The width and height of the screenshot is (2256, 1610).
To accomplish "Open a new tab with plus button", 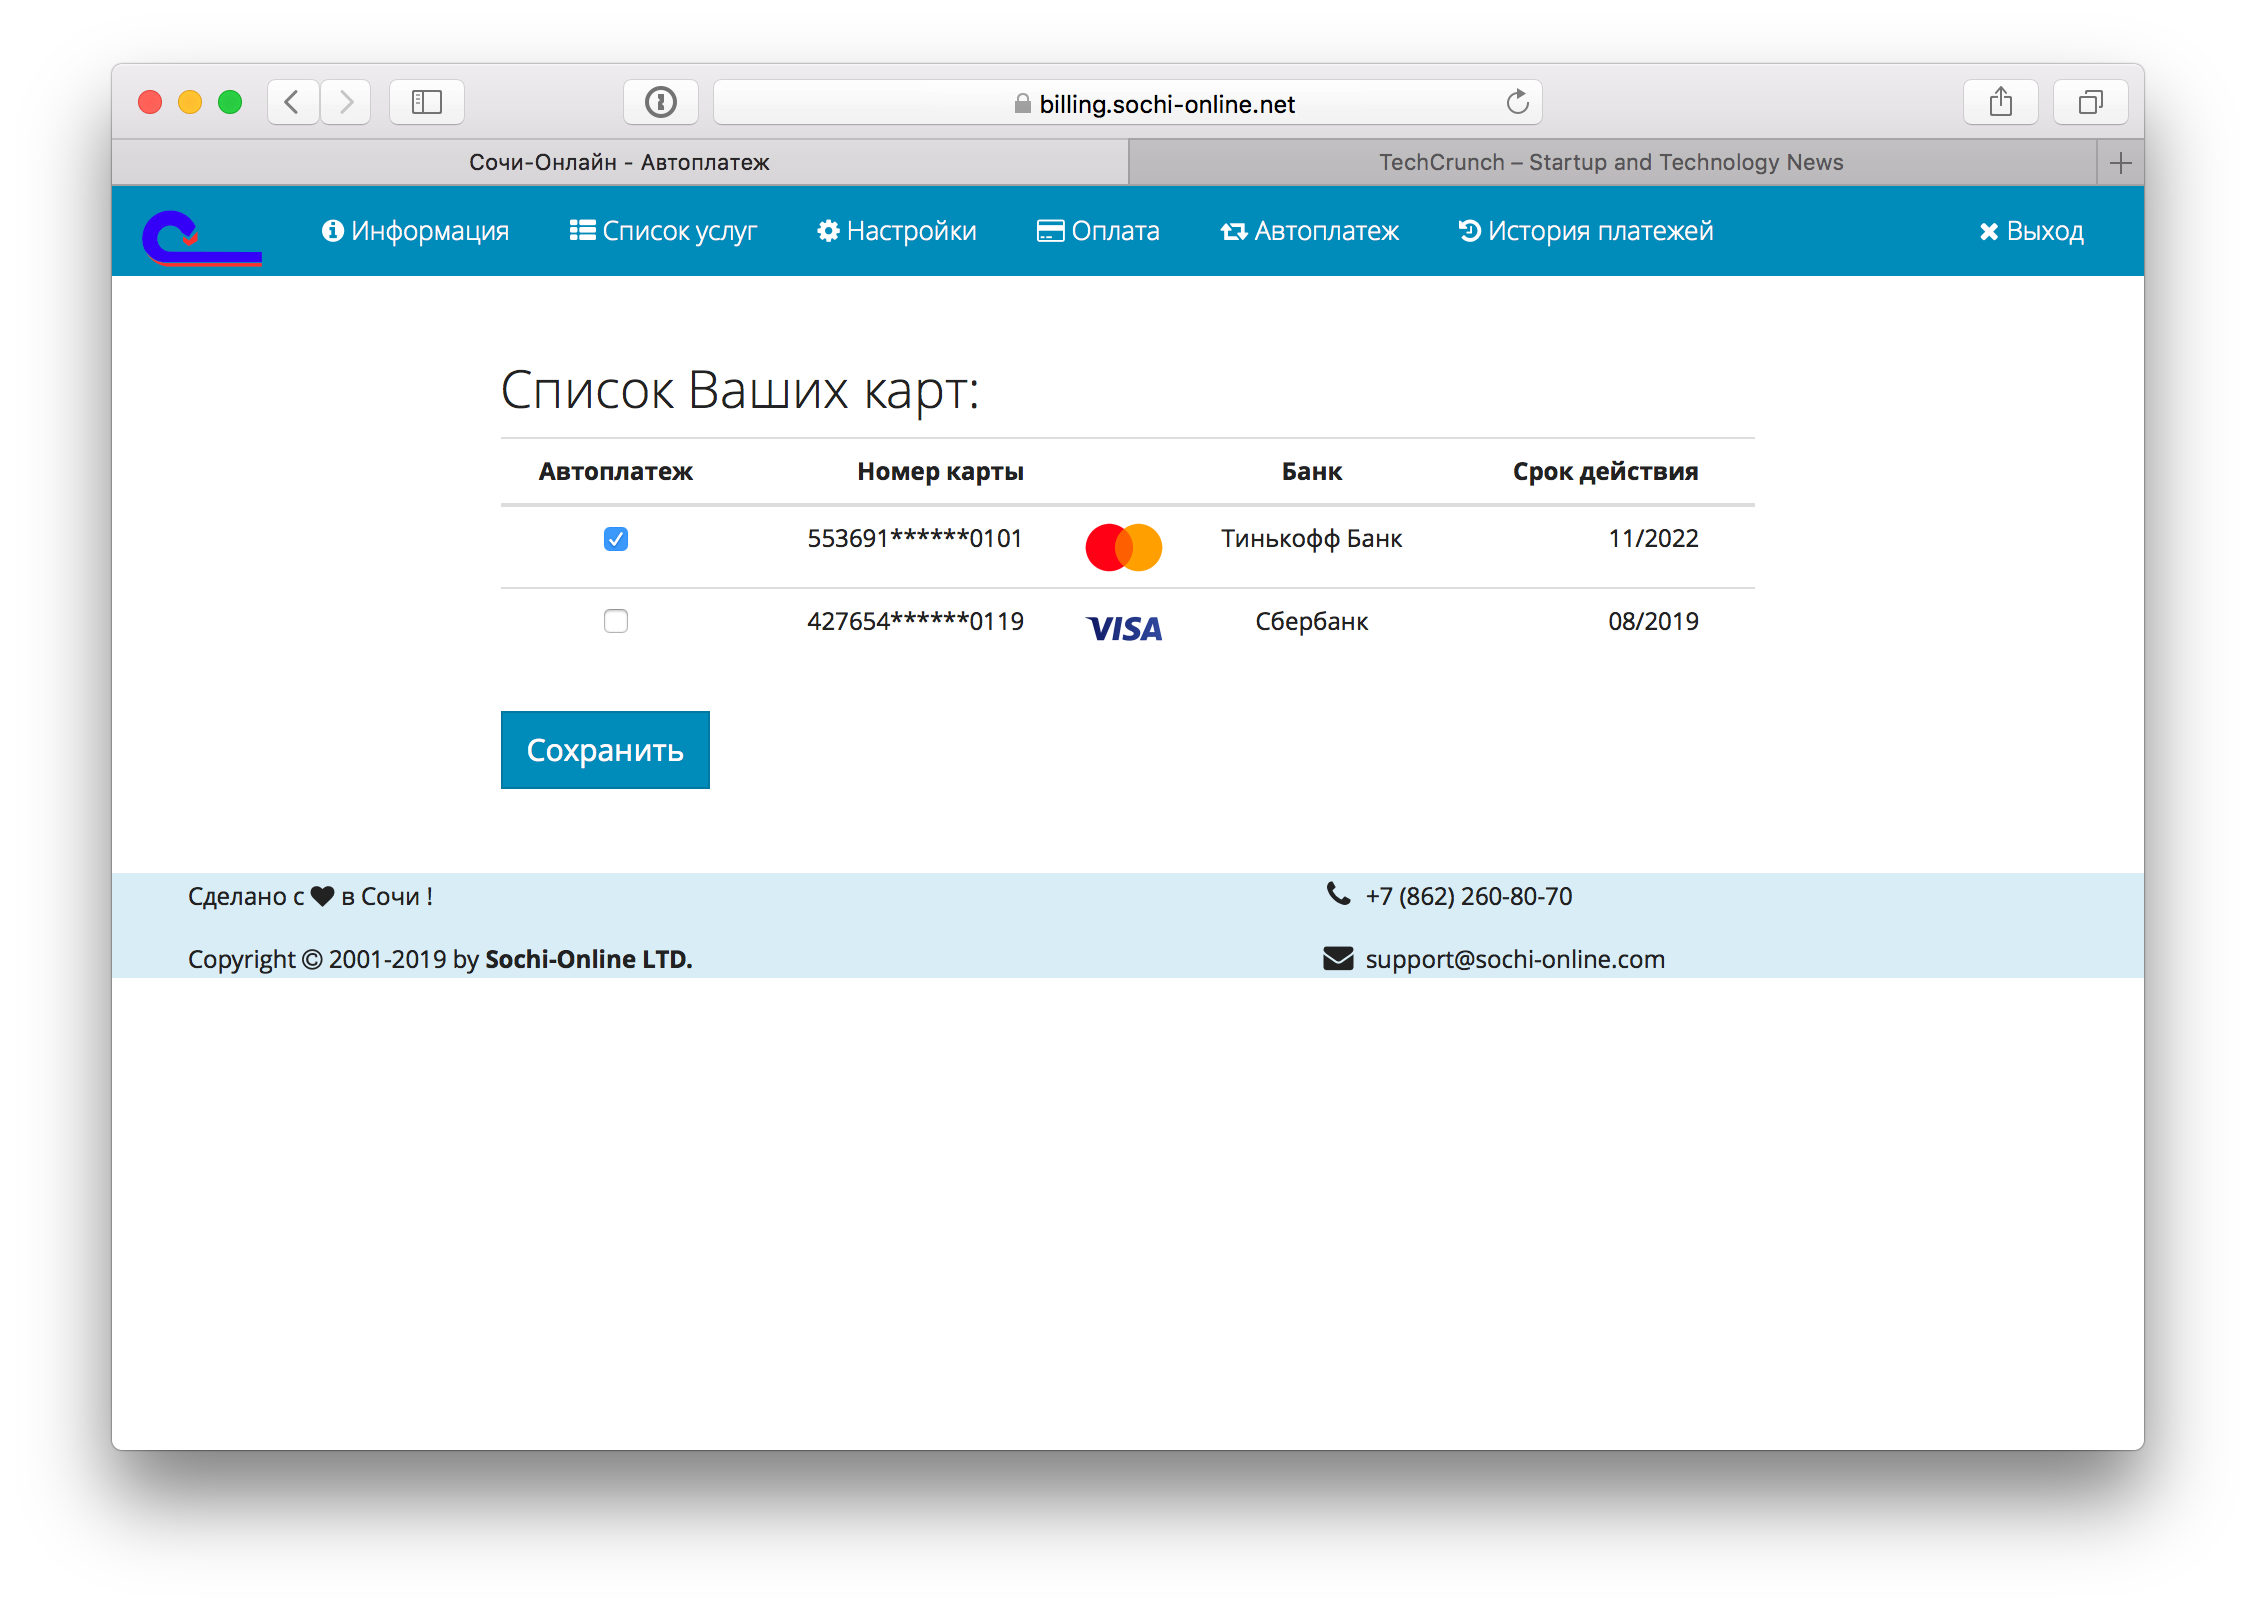I will click(x=2120, y=163).
